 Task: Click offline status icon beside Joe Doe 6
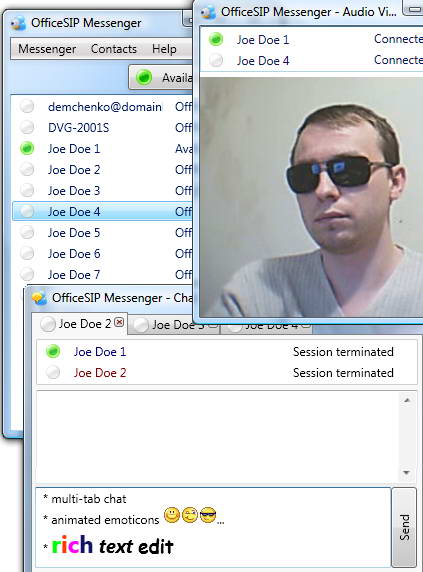click(27, 253)
